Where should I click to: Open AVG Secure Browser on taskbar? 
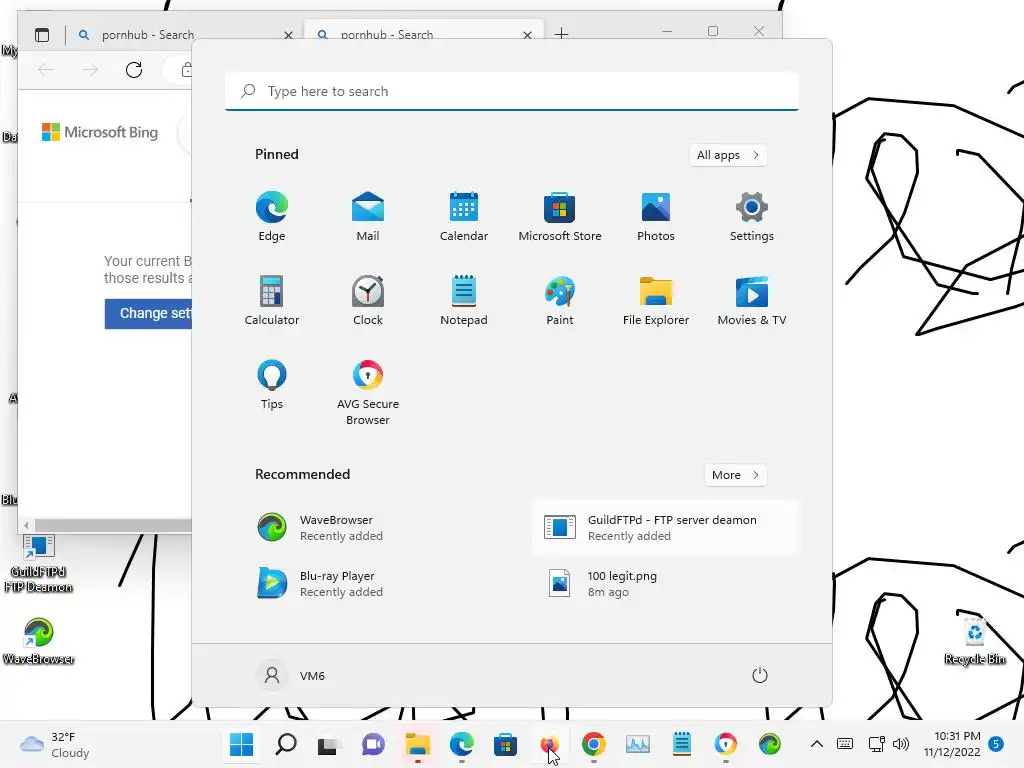(726, 744)
